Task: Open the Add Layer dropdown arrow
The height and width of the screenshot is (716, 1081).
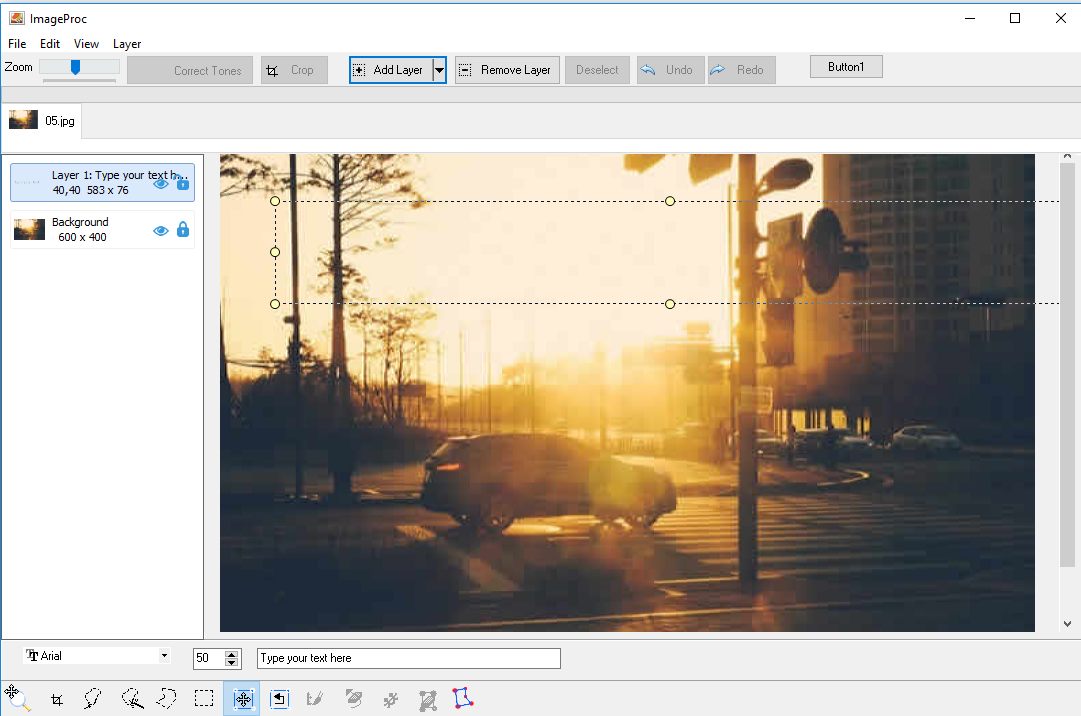Action: (439, 70)
